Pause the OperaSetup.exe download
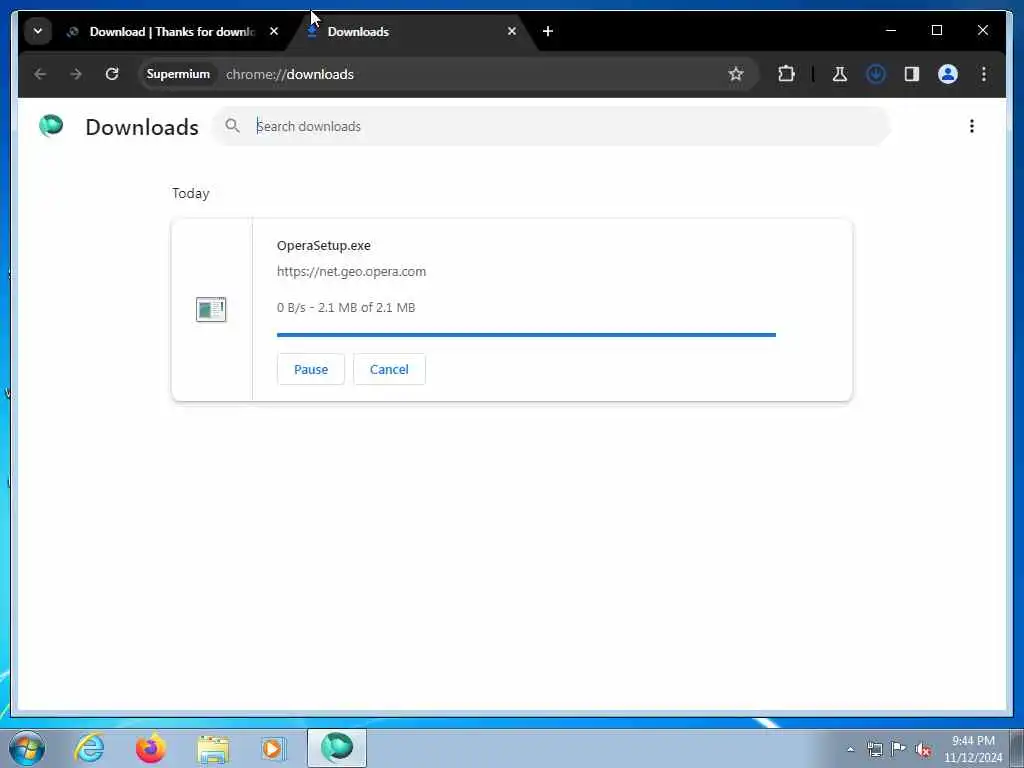 tap(311, 370)
